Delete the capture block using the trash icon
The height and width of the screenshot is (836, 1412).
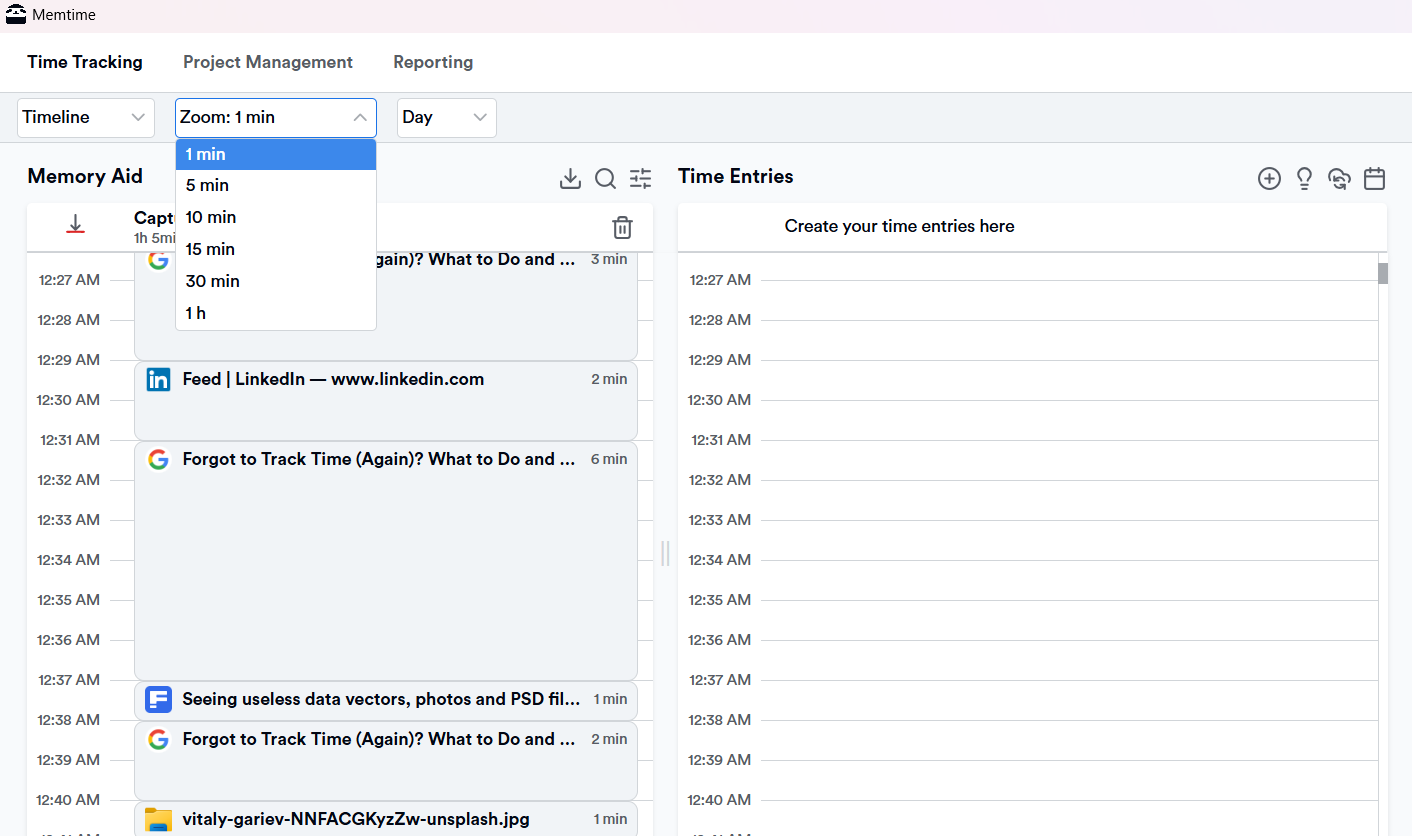pos(622,228)
